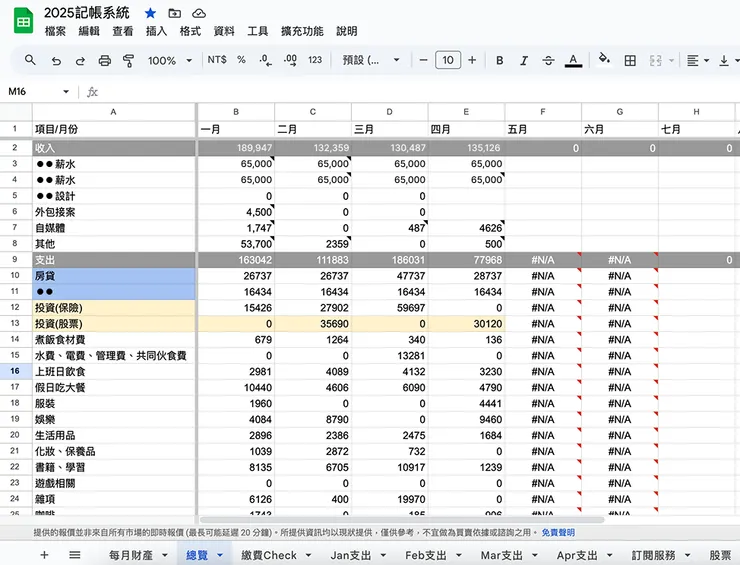Viewport: 740px width, 565px height.
Task: Click the print icon
Action: pos(105,60)
